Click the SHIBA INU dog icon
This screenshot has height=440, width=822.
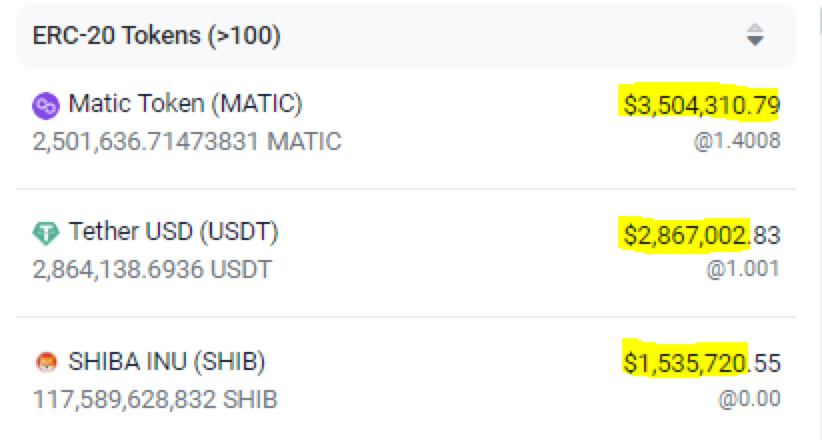point(46,362)
